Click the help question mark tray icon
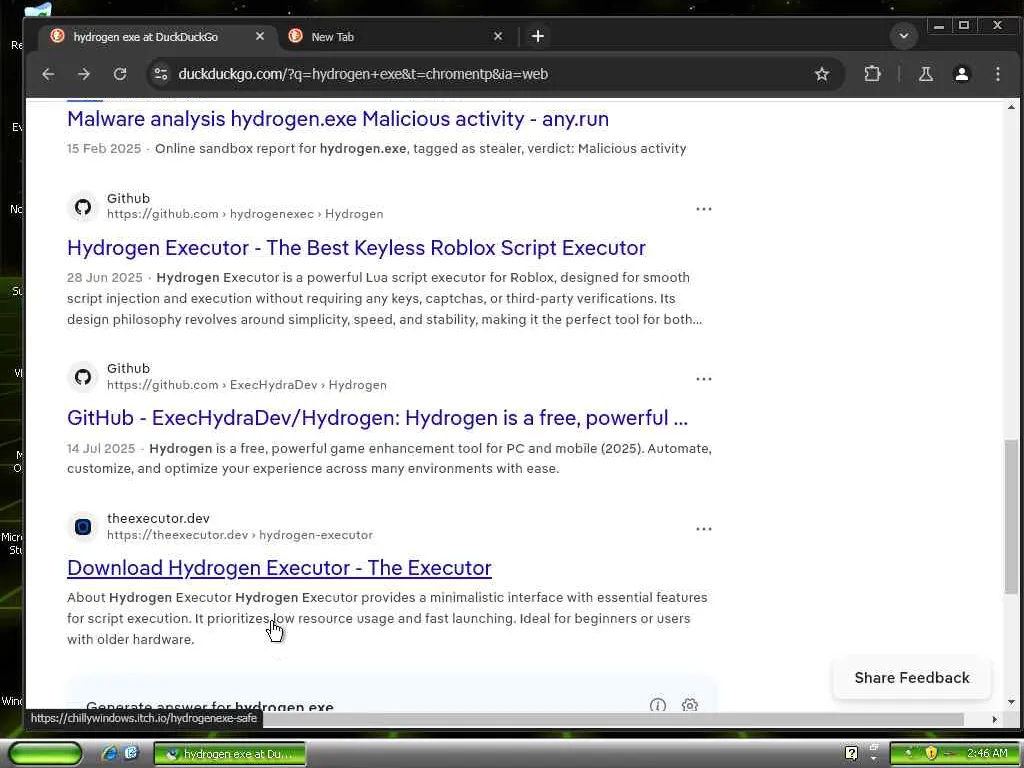 pyautogui.click(x=851, y=754)
